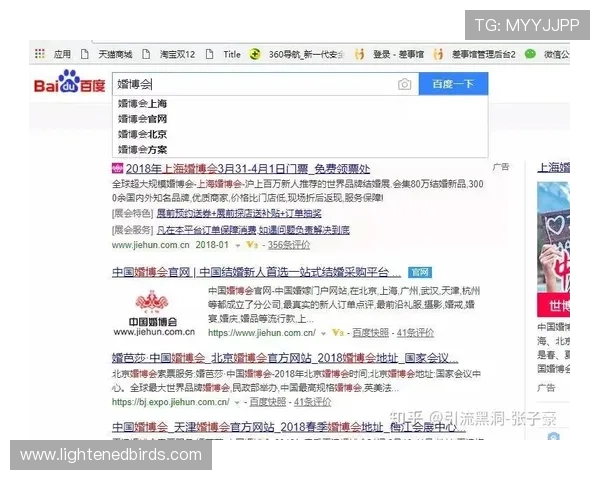
Task: Select suggestion 婚博会方案
Action: 142,150
